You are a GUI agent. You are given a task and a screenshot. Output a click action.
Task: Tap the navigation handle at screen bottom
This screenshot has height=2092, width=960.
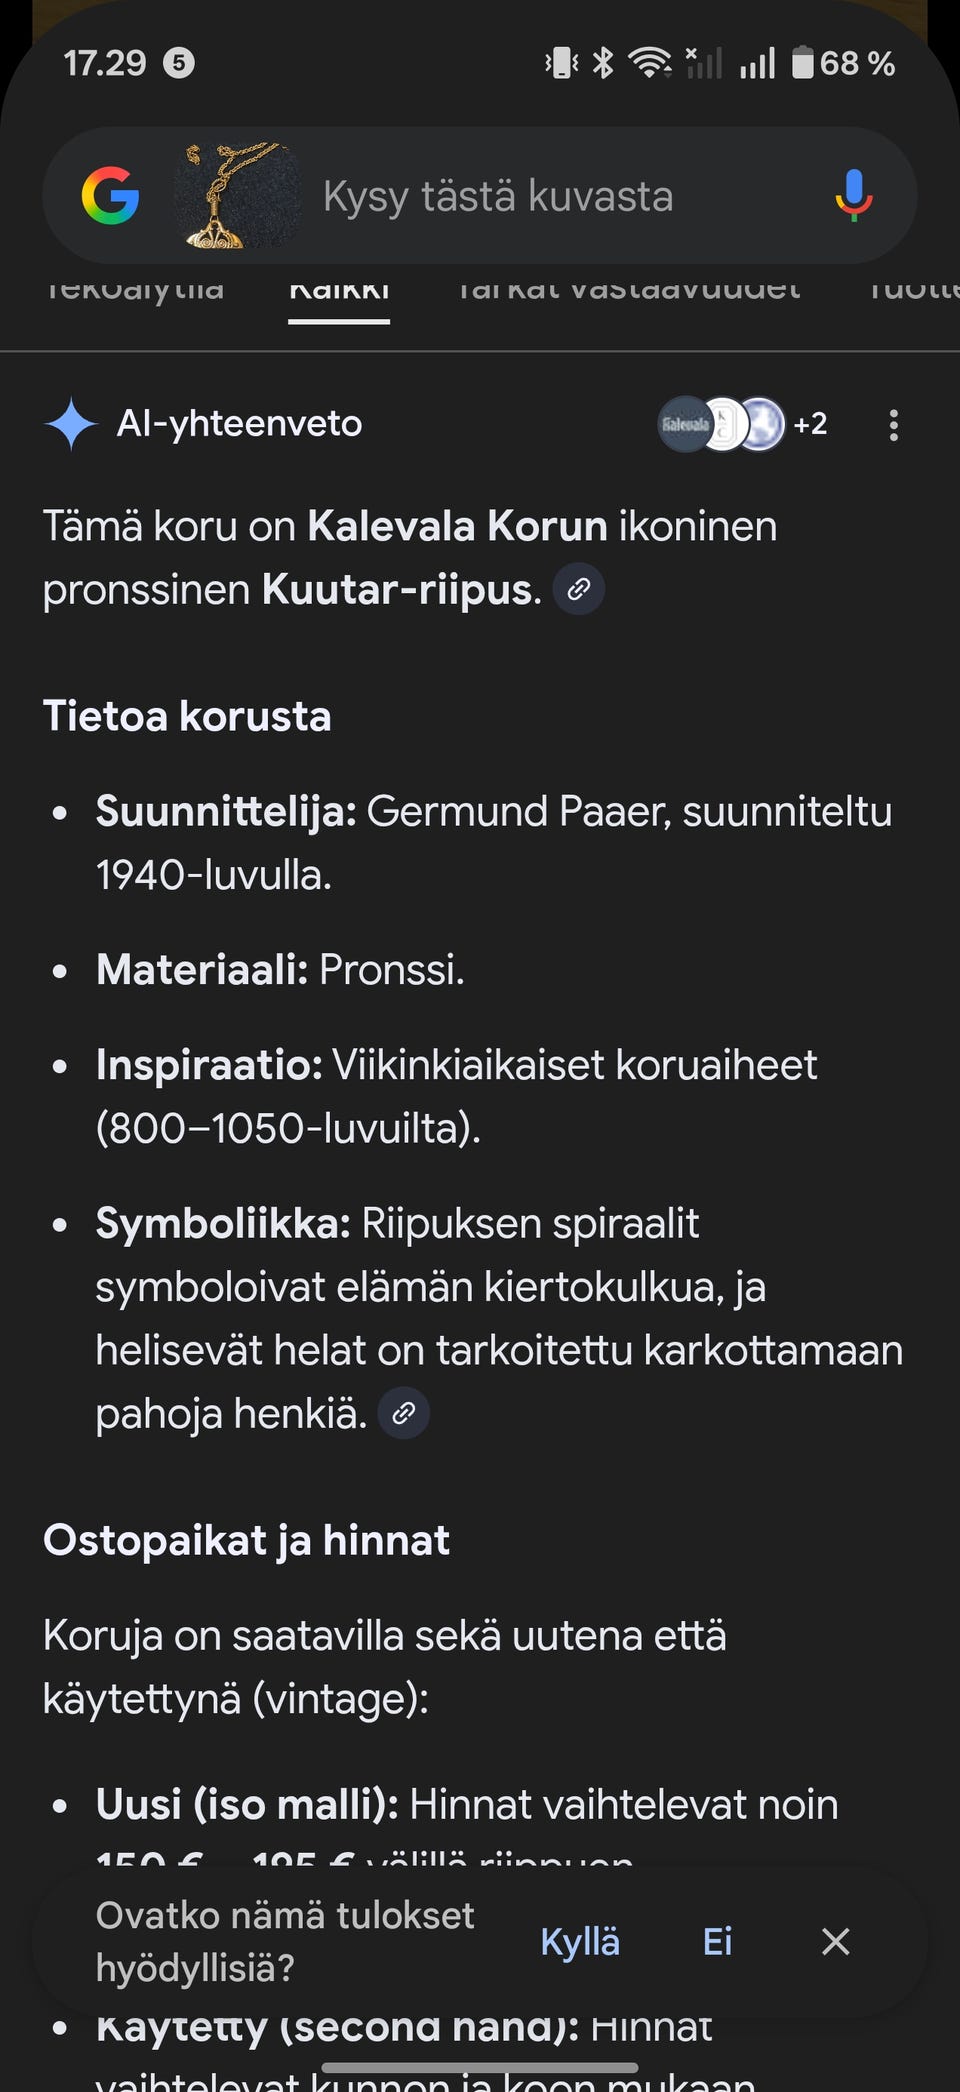click(479, 2065)
